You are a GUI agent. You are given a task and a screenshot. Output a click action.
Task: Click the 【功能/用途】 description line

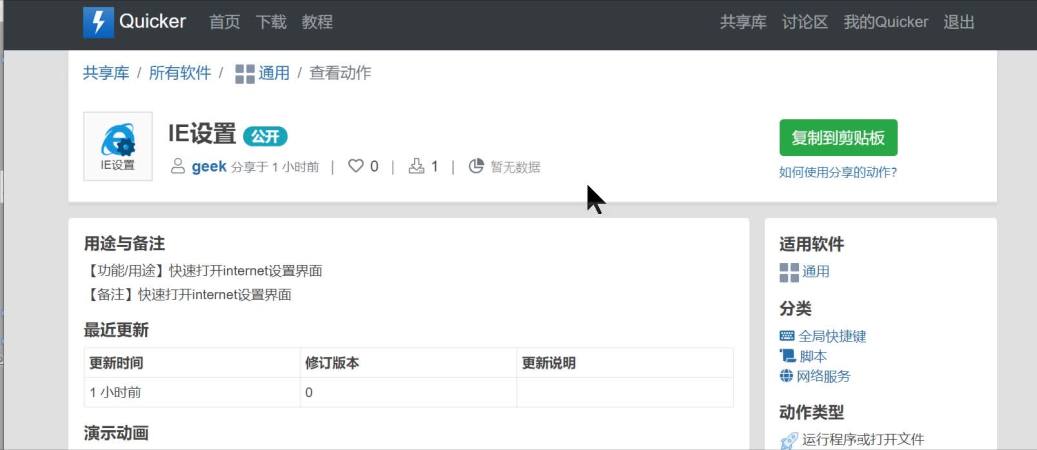204,271
